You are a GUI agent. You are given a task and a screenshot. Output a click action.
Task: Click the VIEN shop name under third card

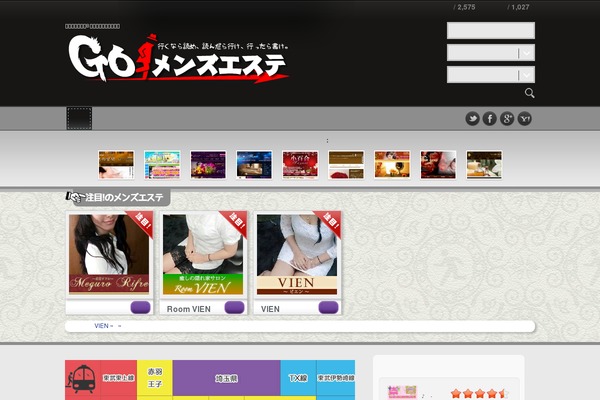pyautogui.click(x=270, y=309)
